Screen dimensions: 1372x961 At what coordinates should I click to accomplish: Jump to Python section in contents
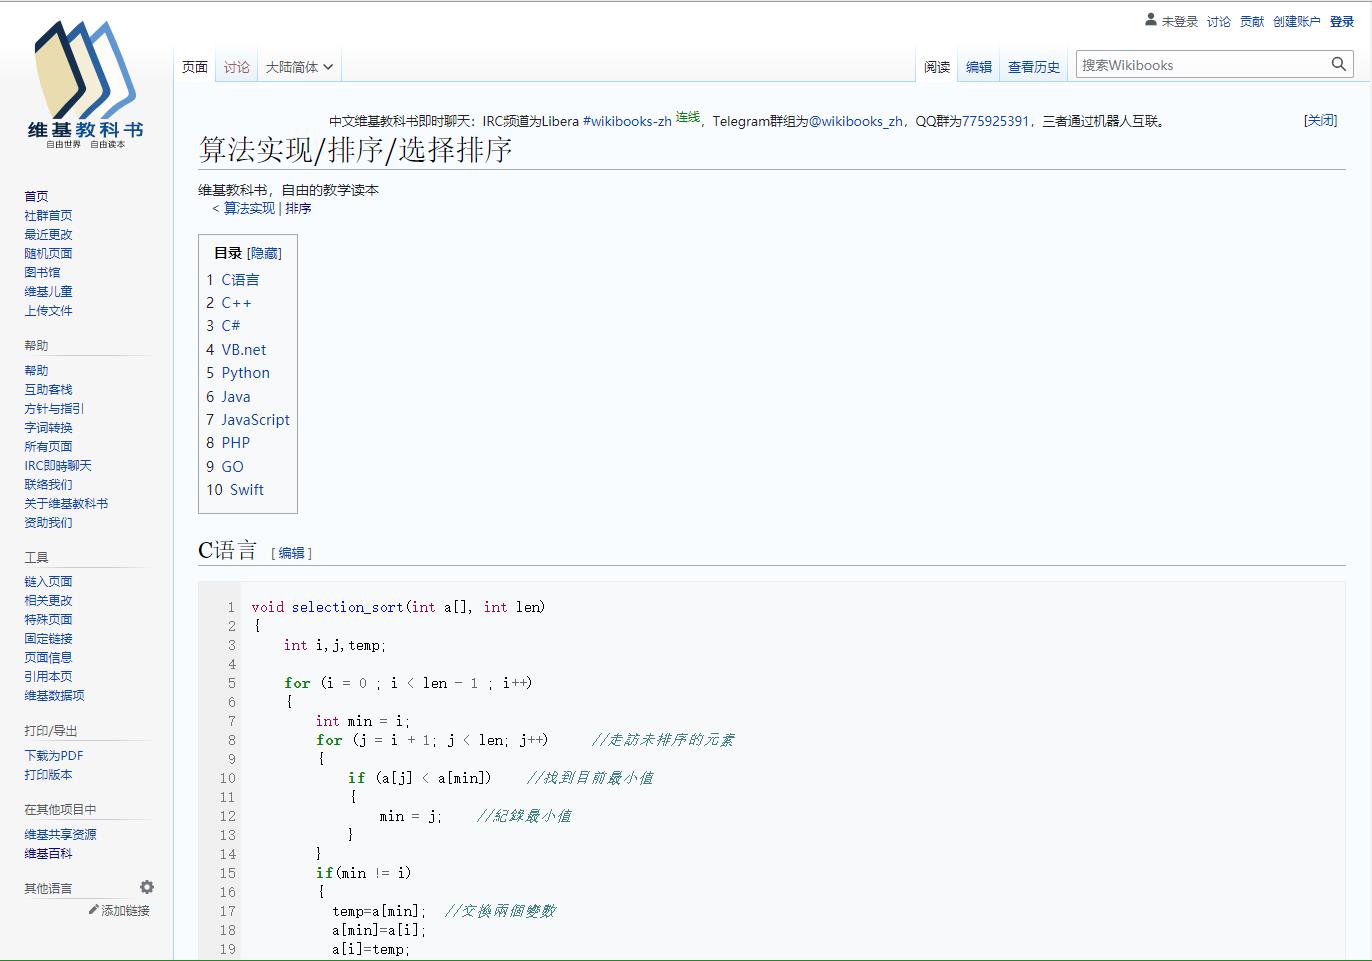click(246, 373)
